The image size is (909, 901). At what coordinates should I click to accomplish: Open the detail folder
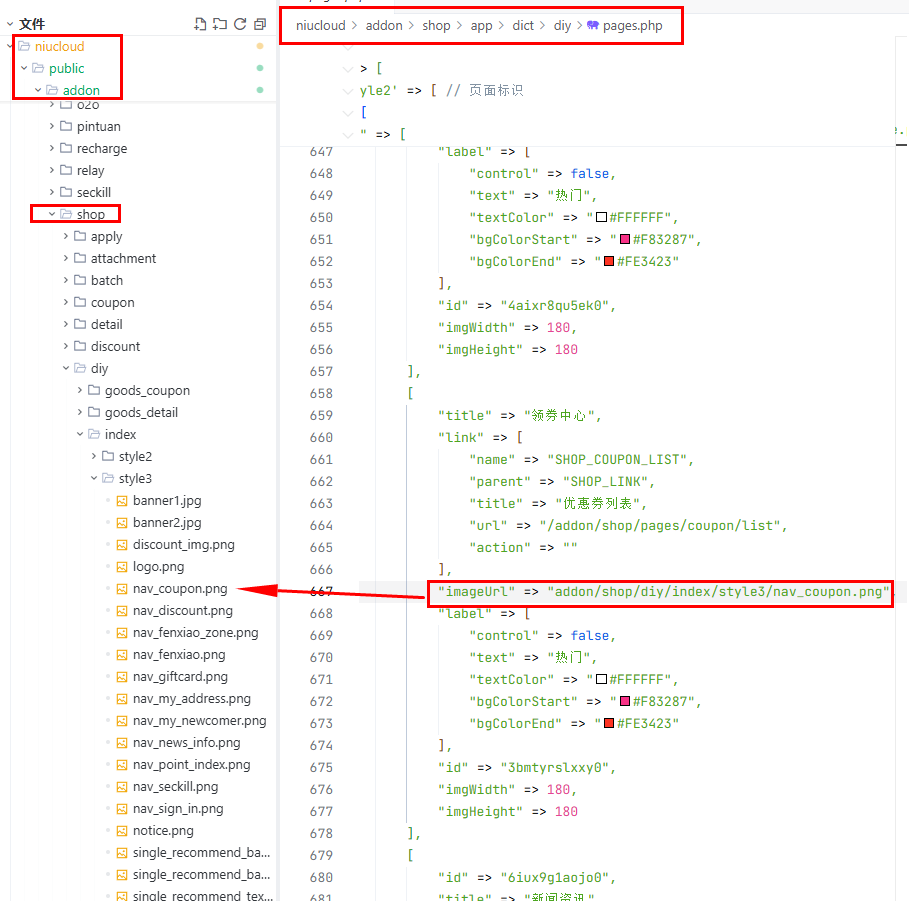tap(107, 325)
